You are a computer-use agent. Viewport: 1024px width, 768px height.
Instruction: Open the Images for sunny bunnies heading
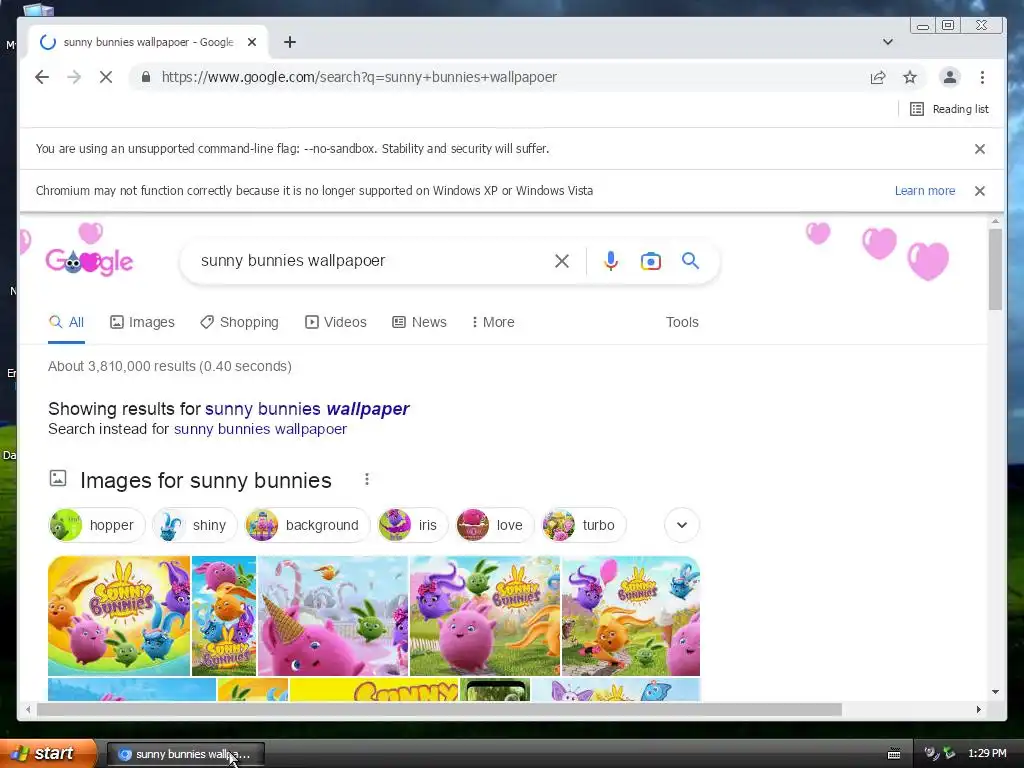[206, 481]
